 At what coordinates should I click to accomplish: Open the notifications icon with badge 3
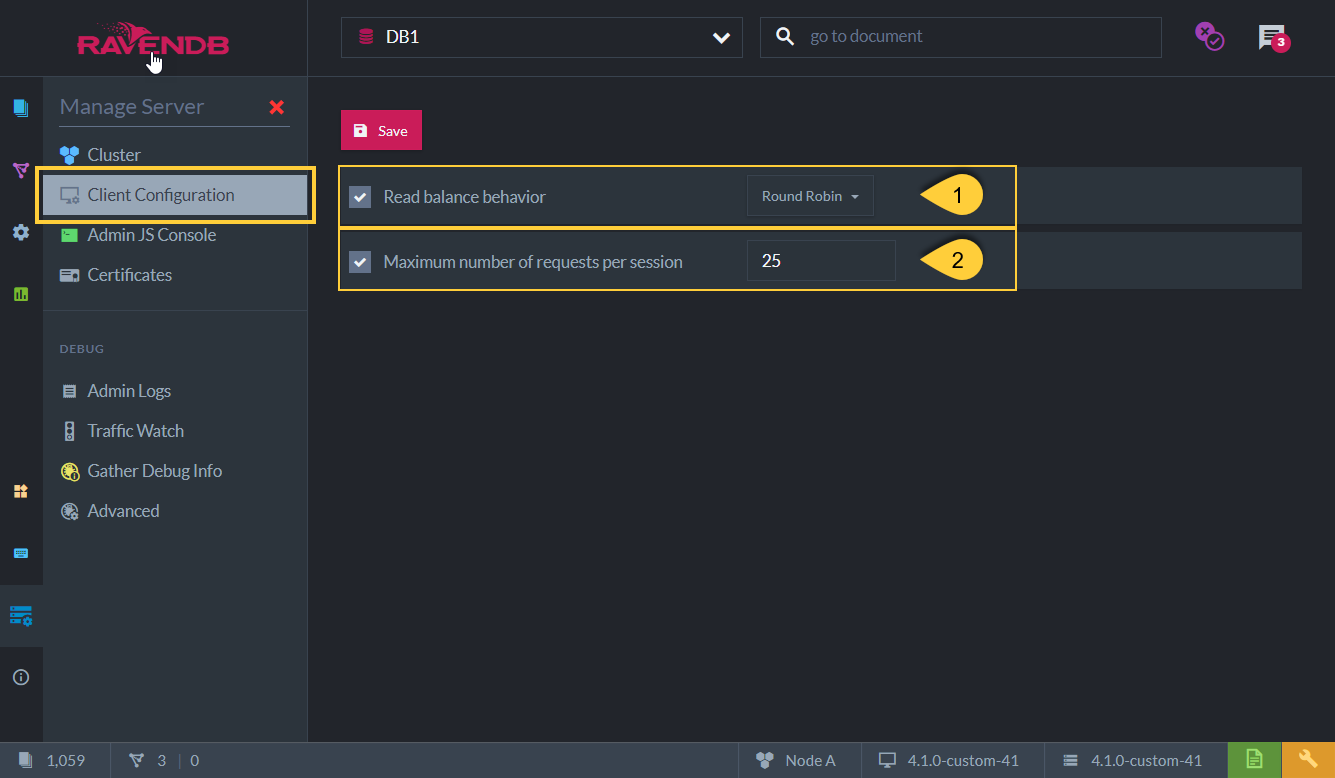(1273, 38)
